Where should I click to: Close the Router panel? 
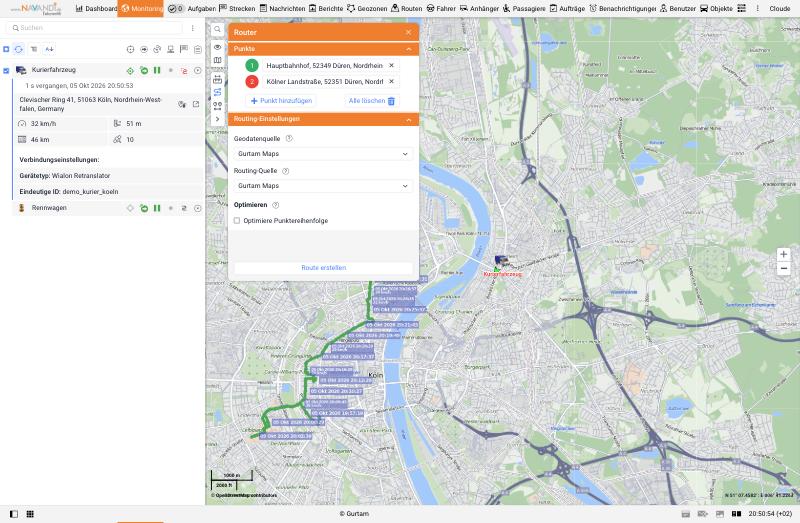point(408,32)
